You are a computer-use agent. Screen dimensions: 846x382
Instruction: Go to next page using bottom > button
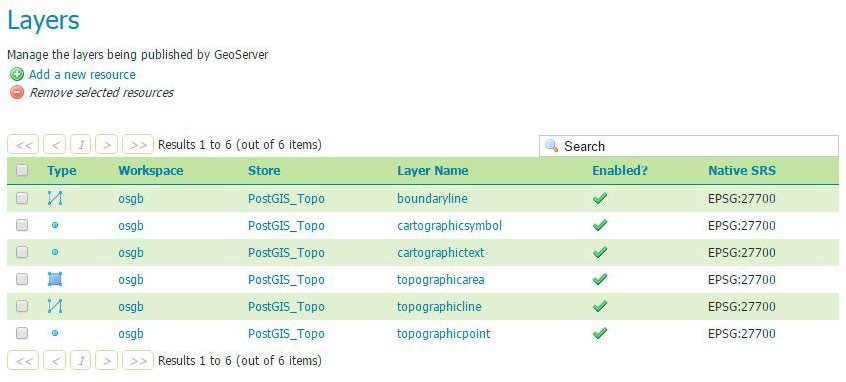[107, 360]
